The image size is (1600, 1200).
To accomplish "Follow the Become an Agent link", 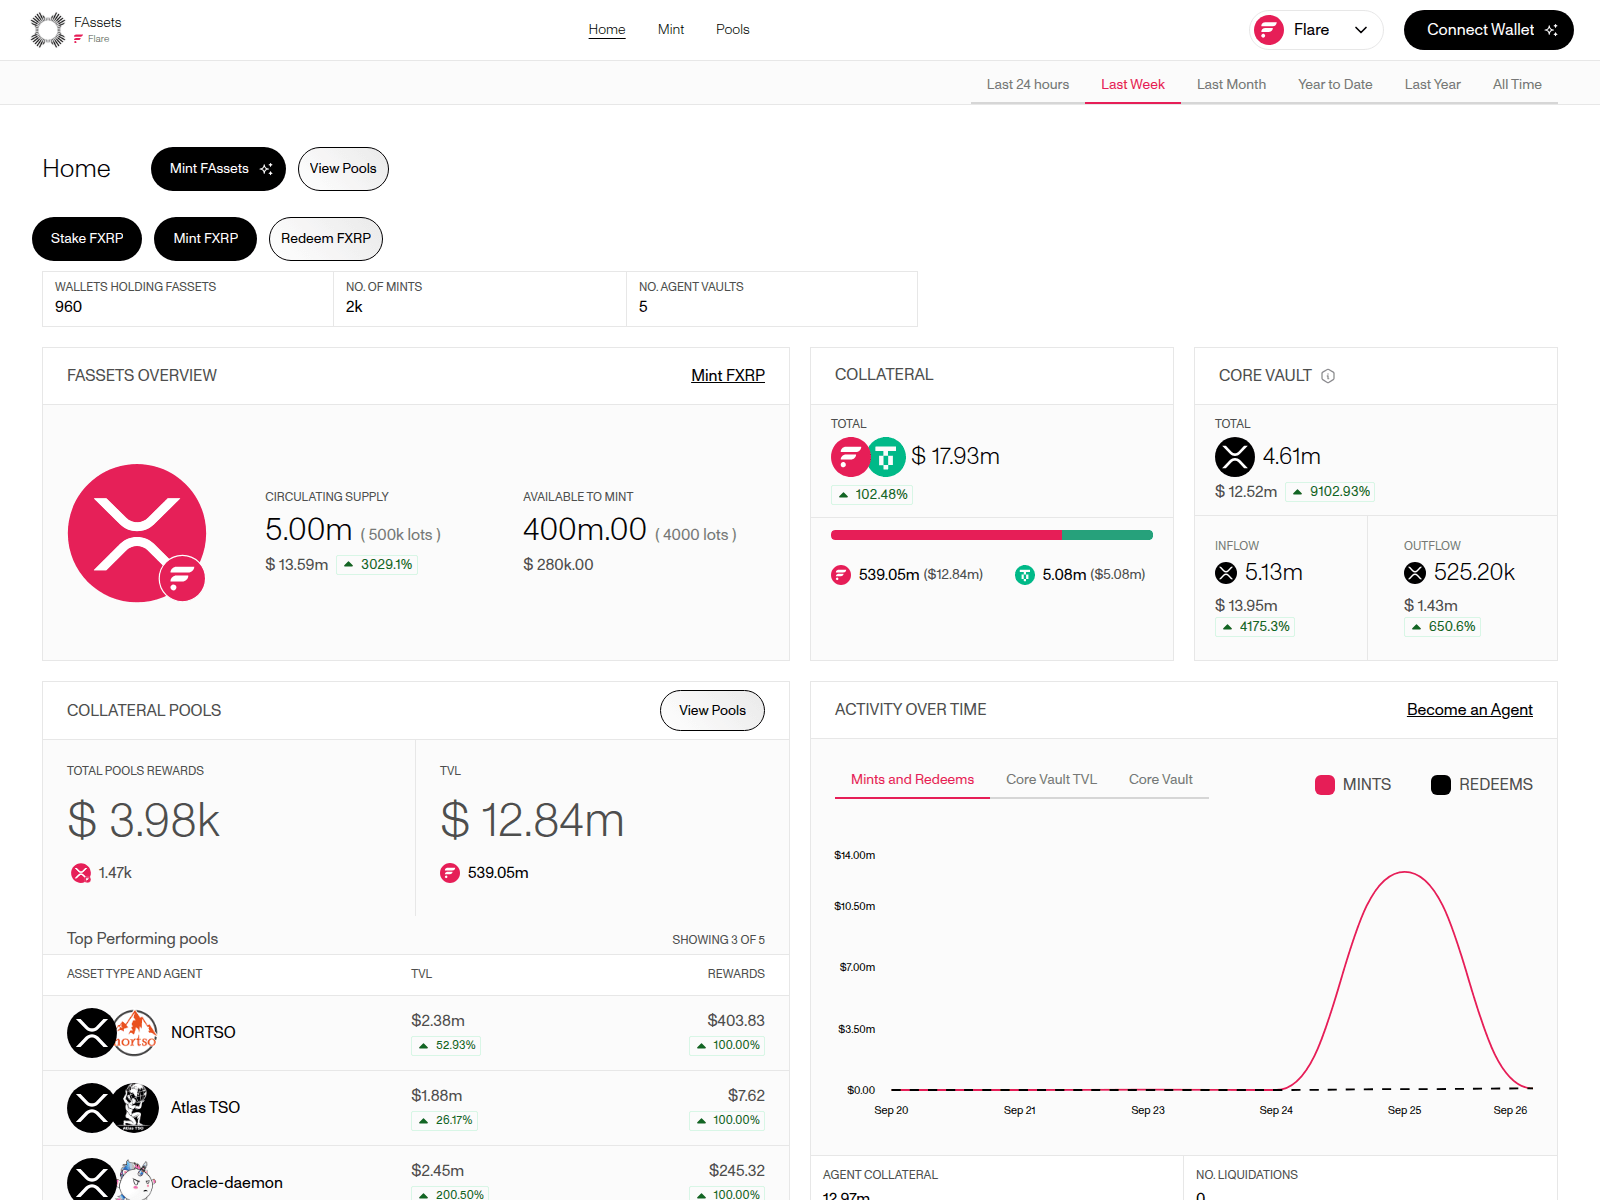I will point(1469,710).
